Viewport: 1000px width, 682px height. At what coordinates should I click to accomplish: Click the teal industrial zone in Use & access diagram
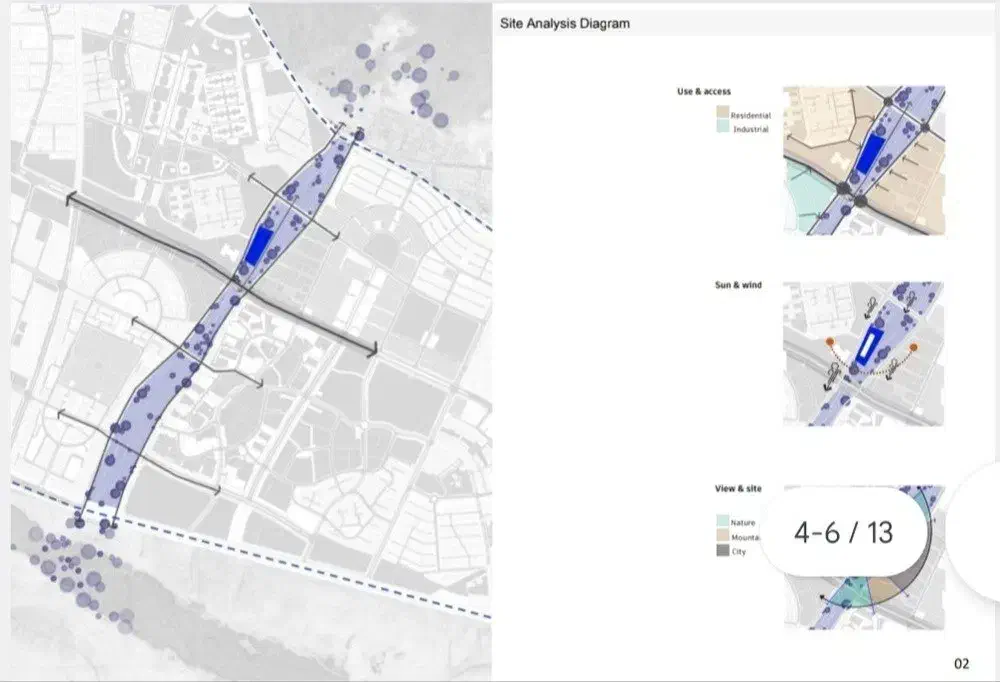[803, 196]
